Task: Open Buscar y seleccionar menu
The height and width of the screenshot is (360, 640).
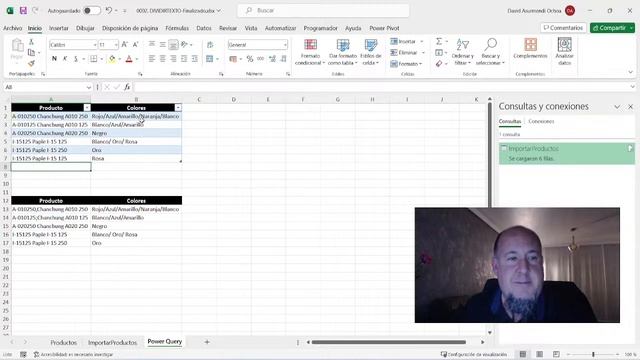Action: click(490, 52)
